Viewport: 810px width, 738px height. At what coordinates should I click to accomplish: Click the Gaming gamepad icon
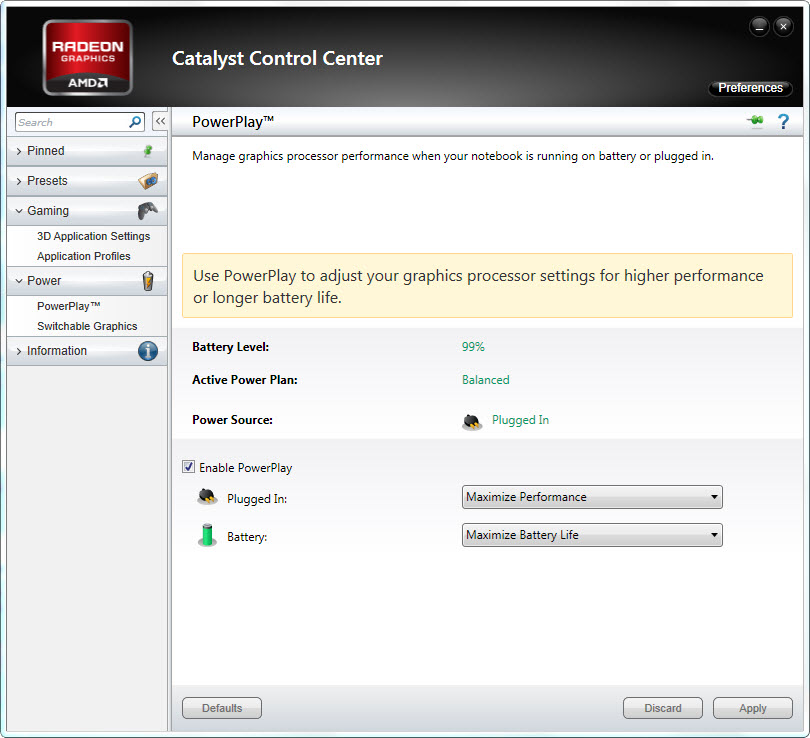click(x=147, y=211)
